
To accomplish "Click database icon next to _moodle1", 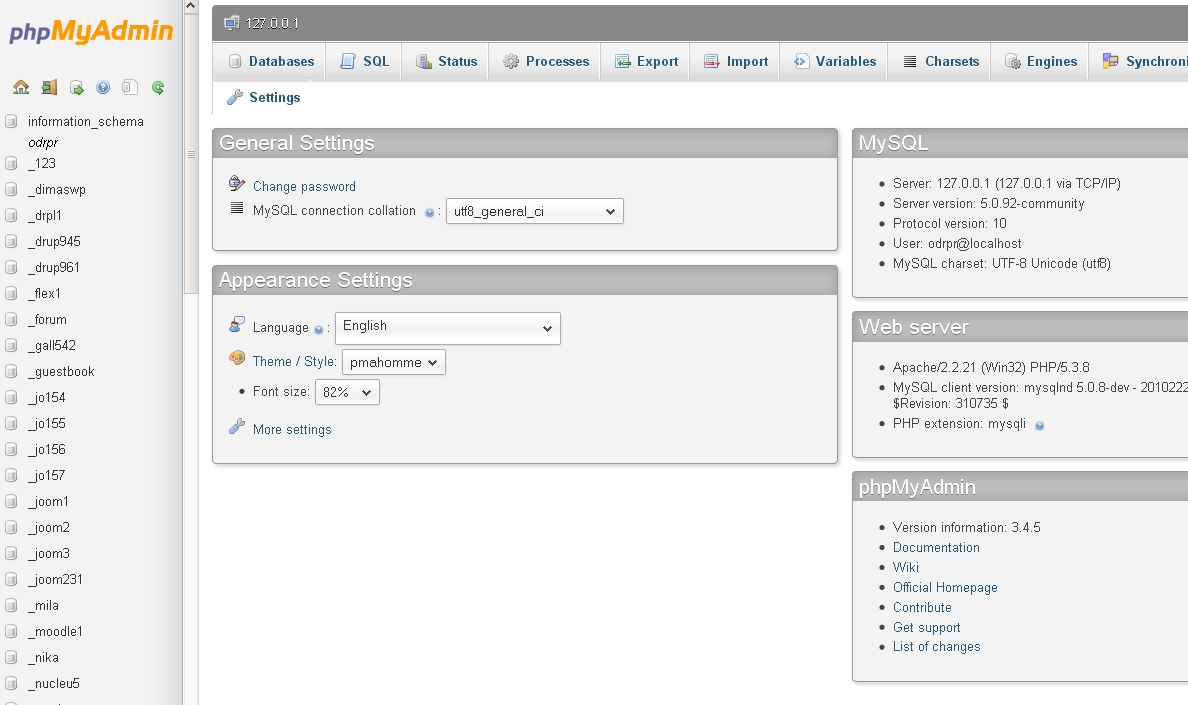I will 11,632.
